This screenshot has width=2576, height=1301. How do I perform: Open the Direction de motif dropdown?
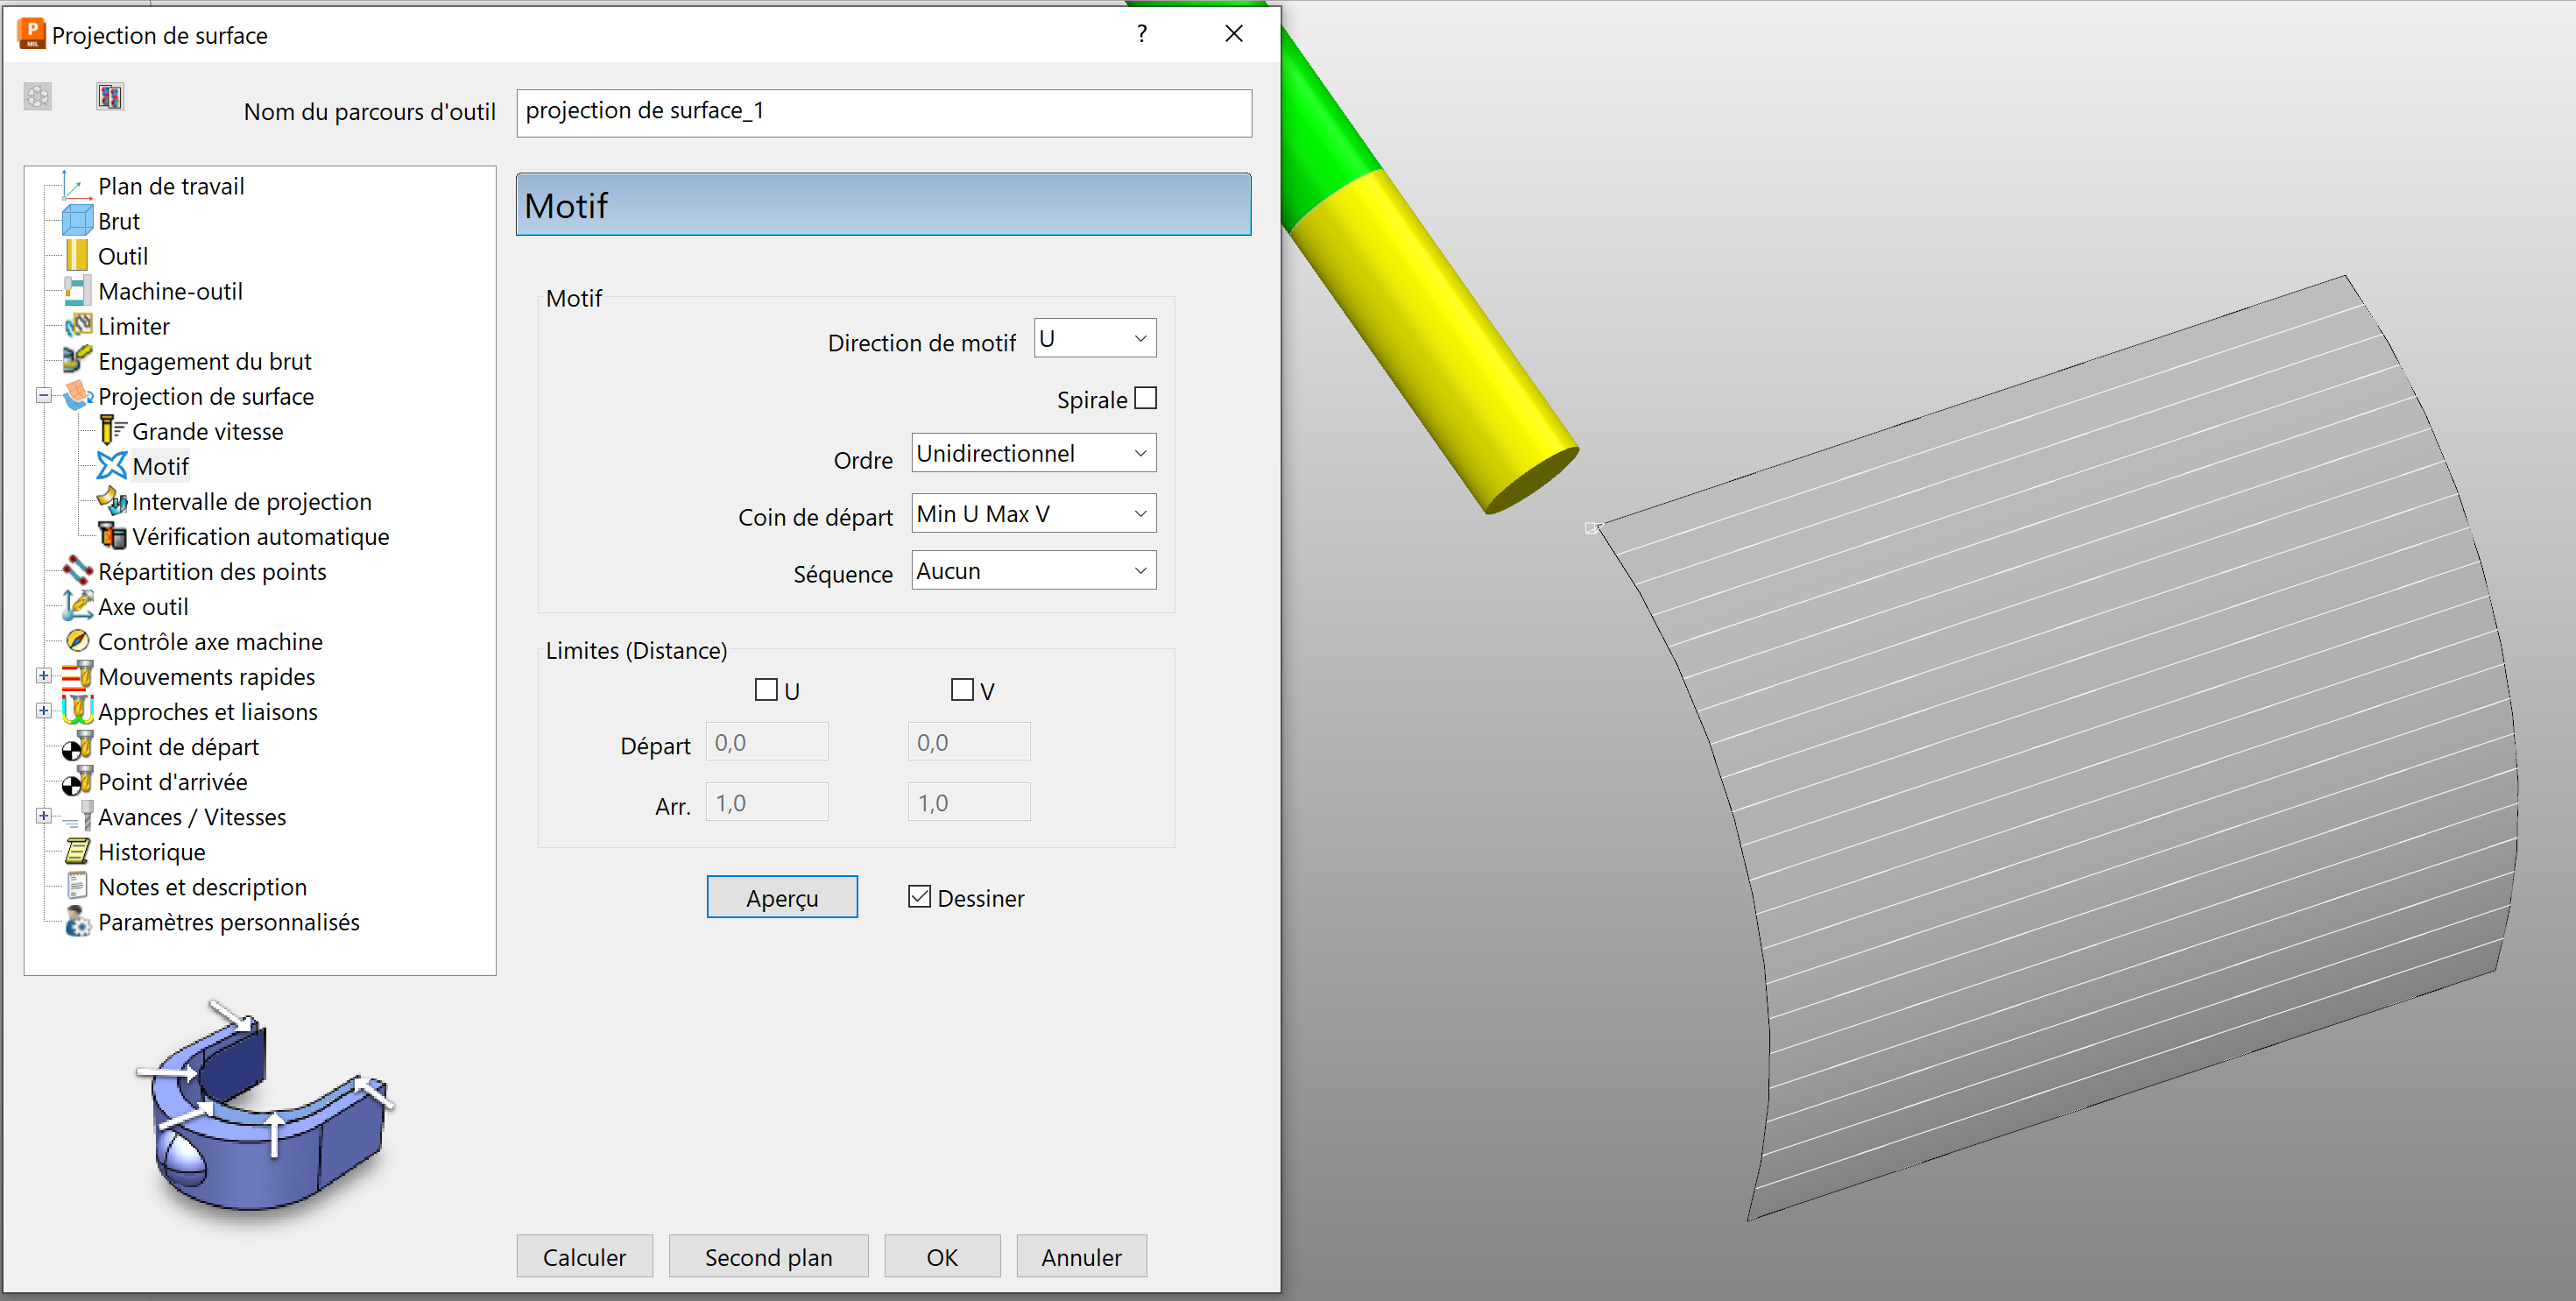pos(1095,339)
